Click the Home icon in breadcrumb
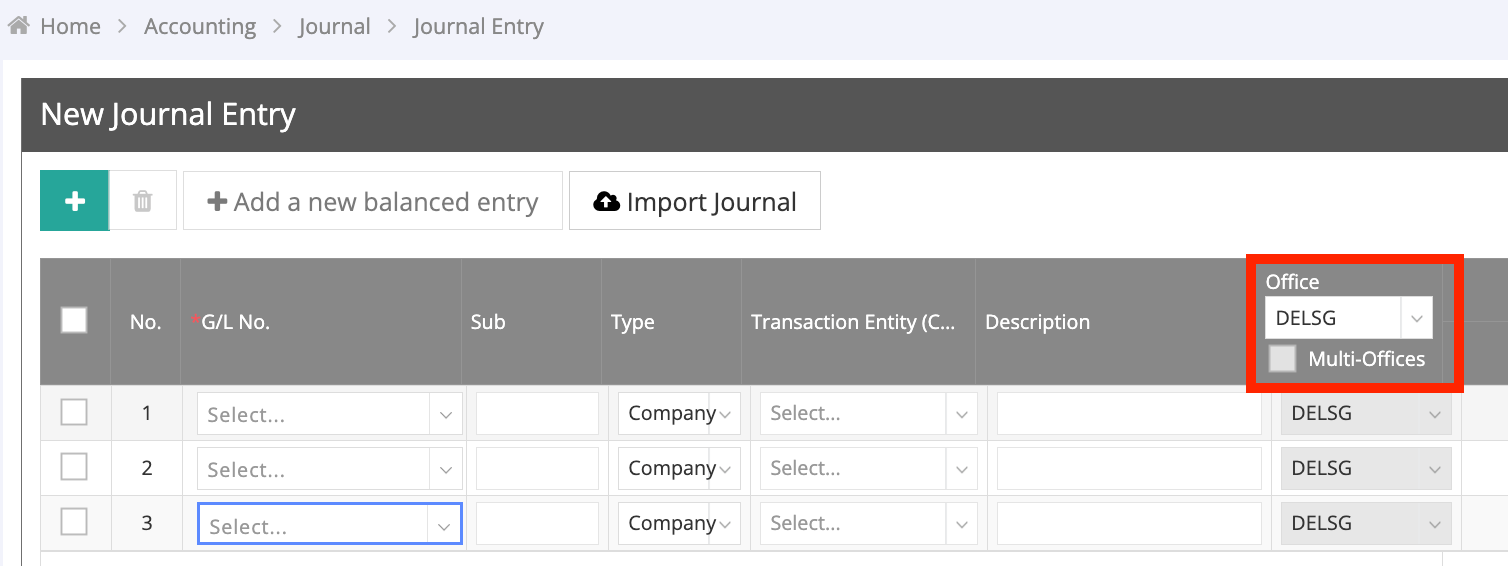 [x=18, y=26]
